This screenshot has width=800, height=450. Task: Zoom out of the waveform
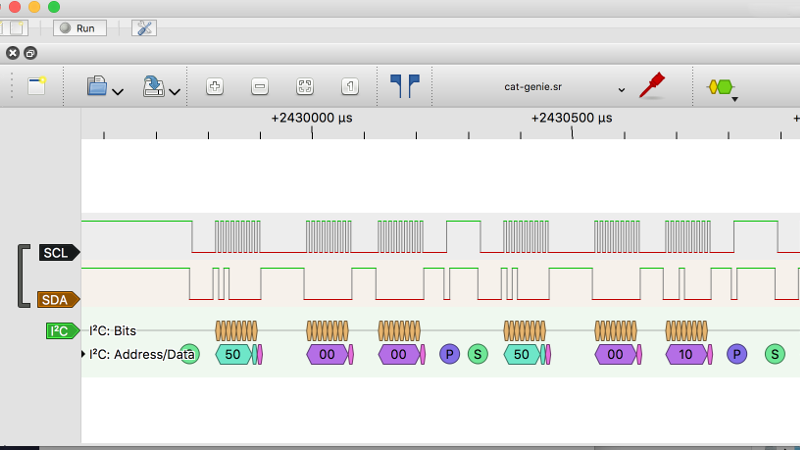click(259, 87)
